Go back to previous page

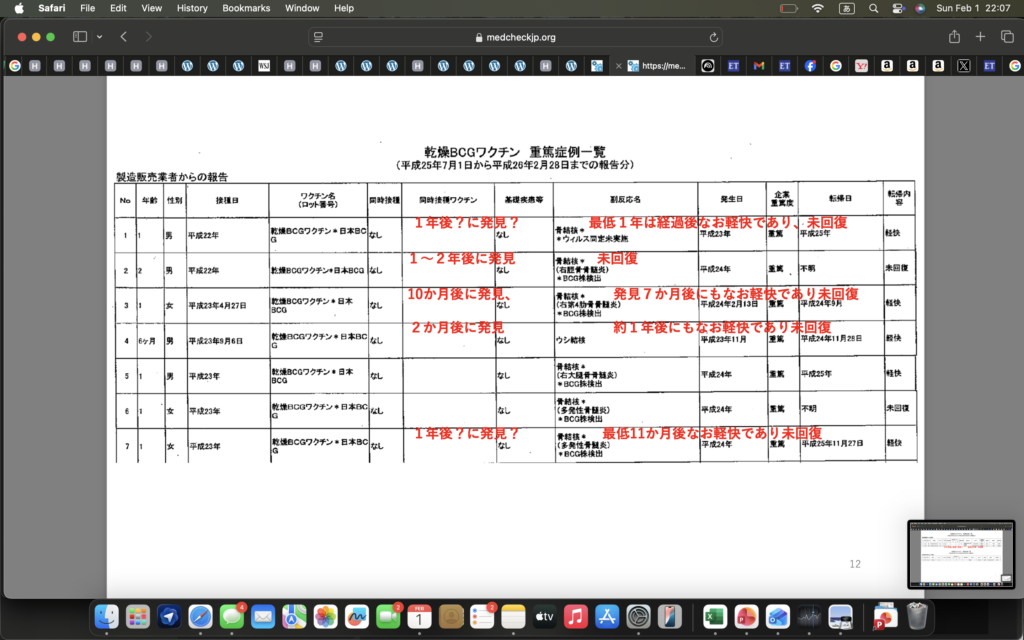pos(123,37)
